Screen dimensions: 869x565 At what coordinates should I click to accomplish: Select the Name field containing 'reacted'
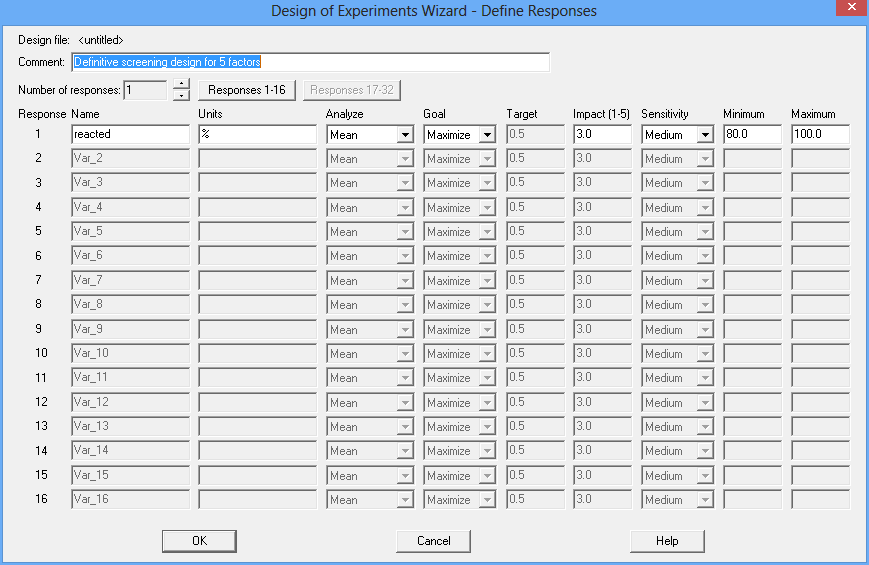(x=130, y=134)
